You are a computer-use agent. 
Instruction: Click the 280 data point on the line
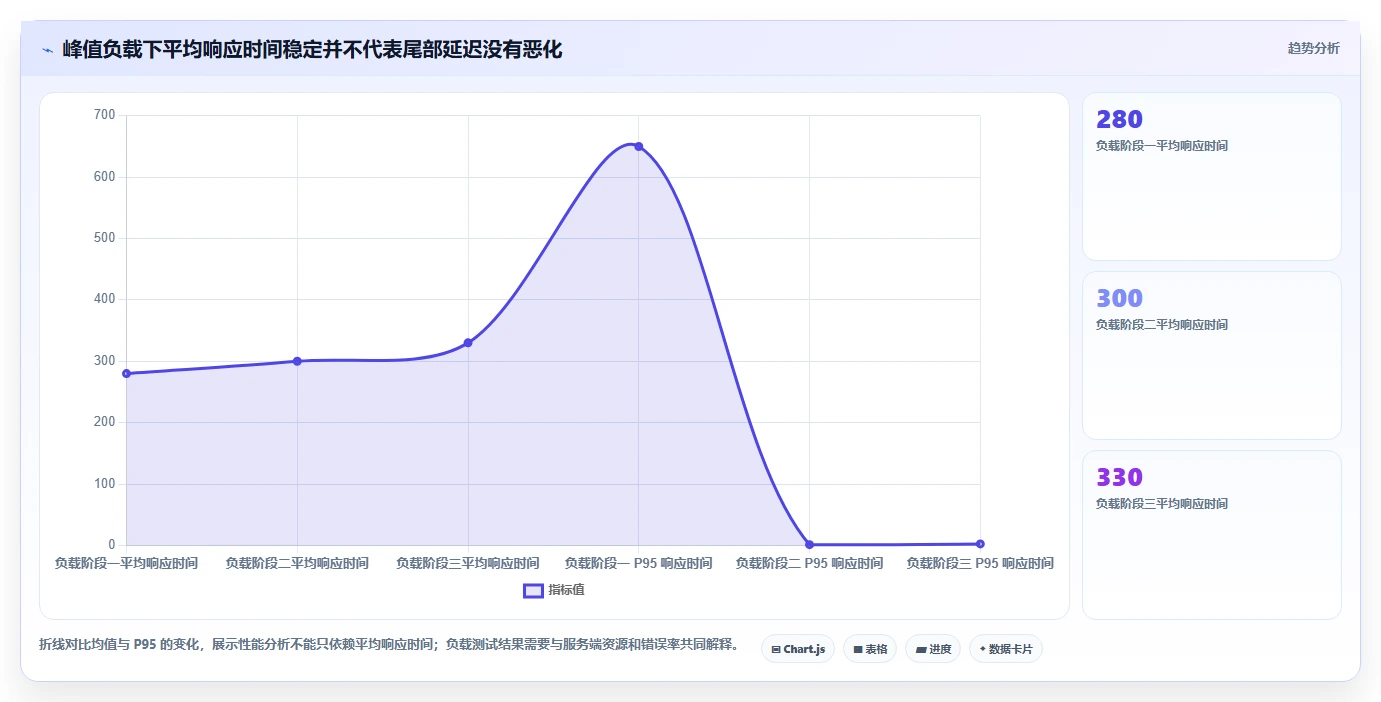point(126,373)
